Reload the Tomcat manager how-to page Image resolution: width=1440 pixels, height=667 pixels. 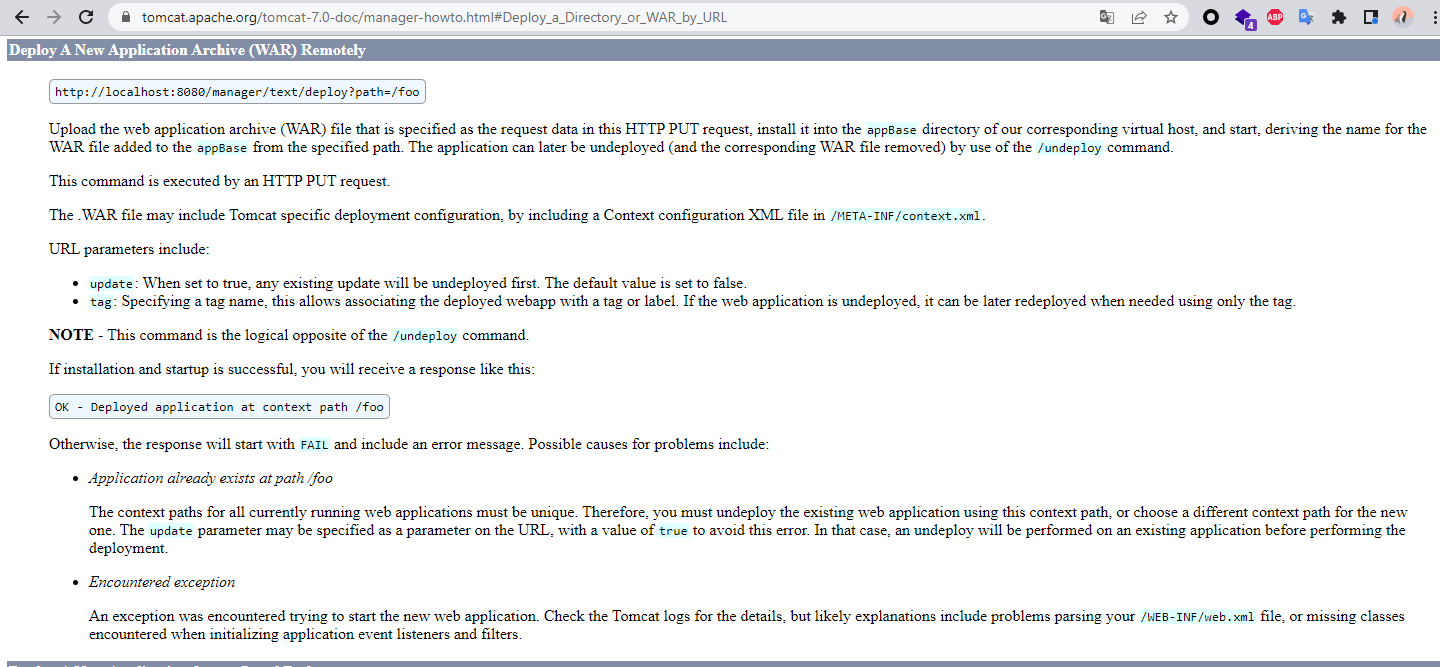[87, 17]
